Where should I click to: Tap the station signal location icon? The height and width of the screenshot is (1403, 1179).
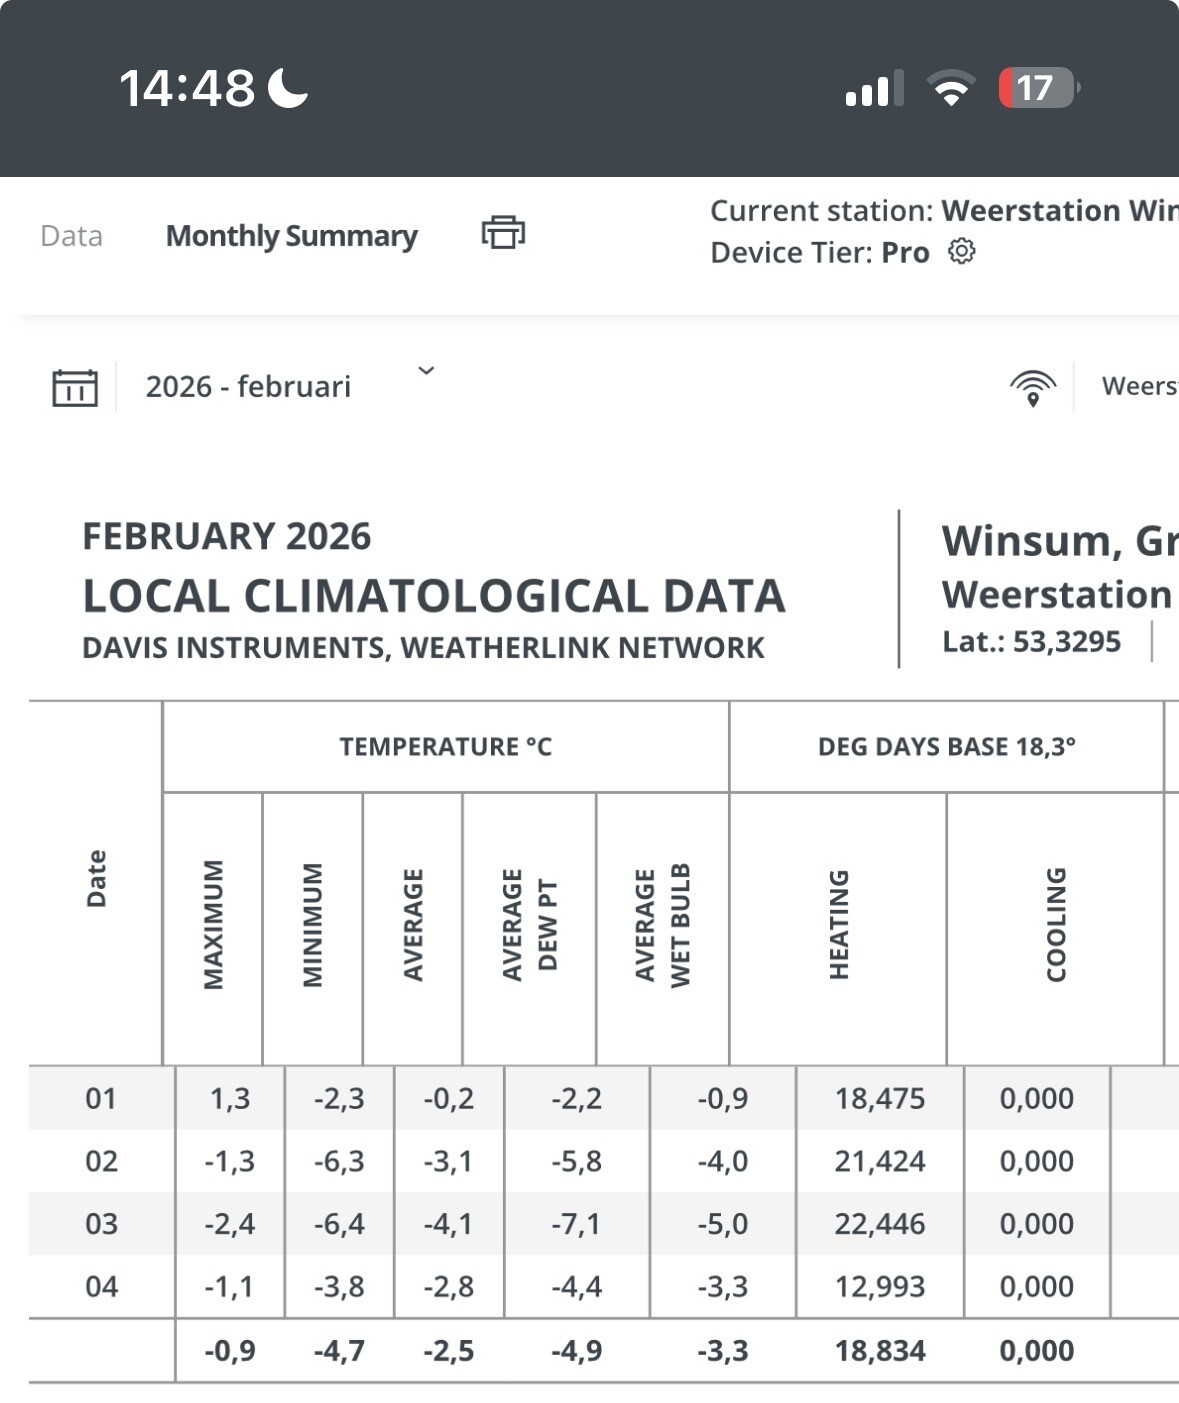tap(1032, 387)
